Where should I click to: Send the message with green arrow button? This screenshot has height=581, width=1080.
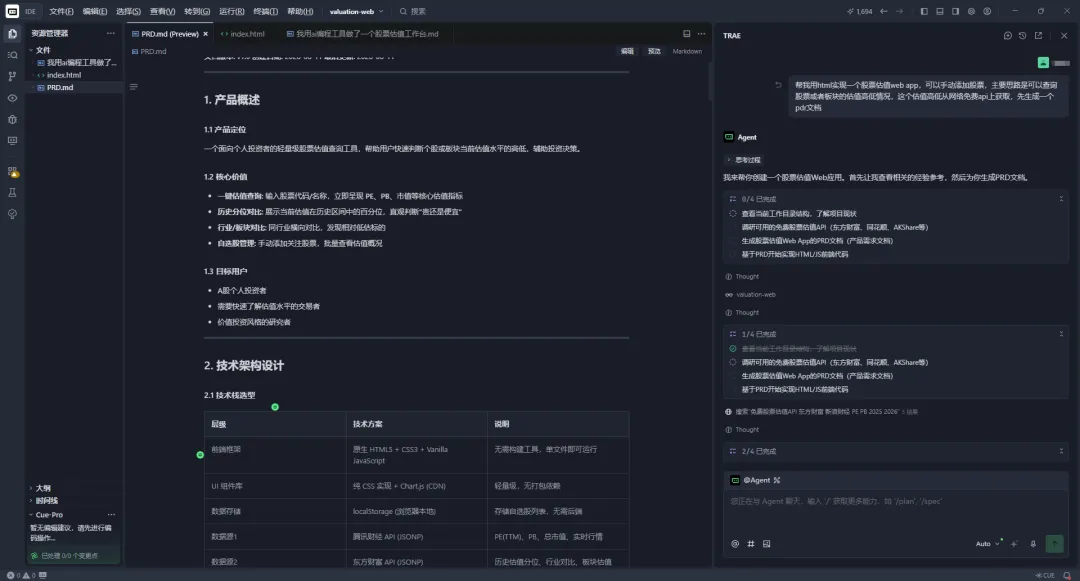[1055, 544]
